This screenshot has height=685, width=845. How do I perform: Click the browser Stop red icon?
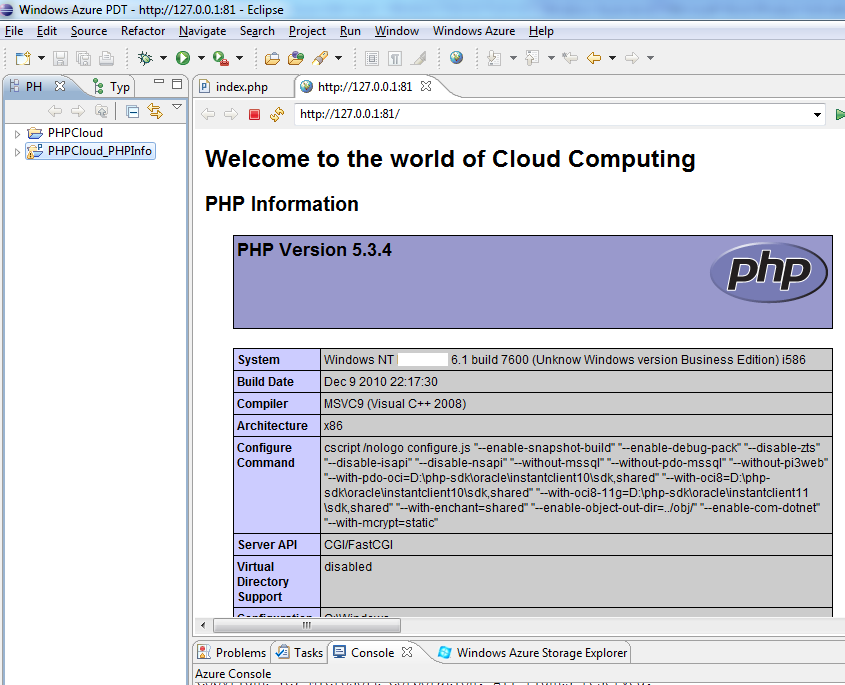point(254,114)
